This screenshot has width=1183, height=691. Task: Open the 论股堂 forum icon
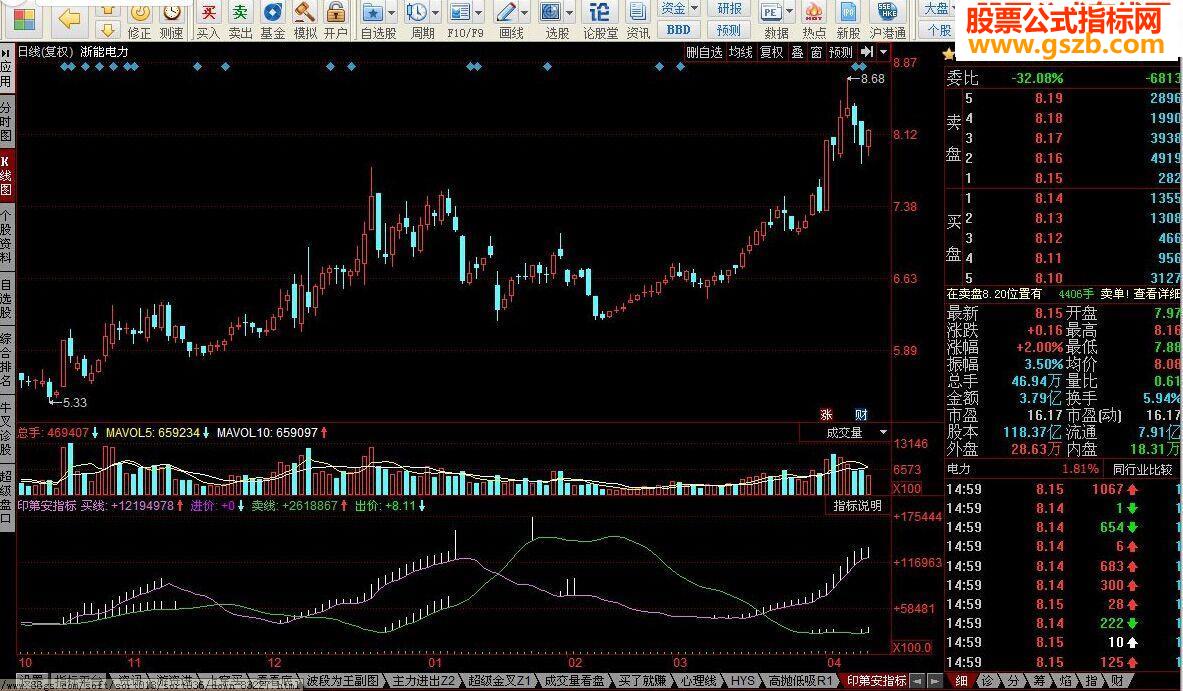[x=600, y=12]
